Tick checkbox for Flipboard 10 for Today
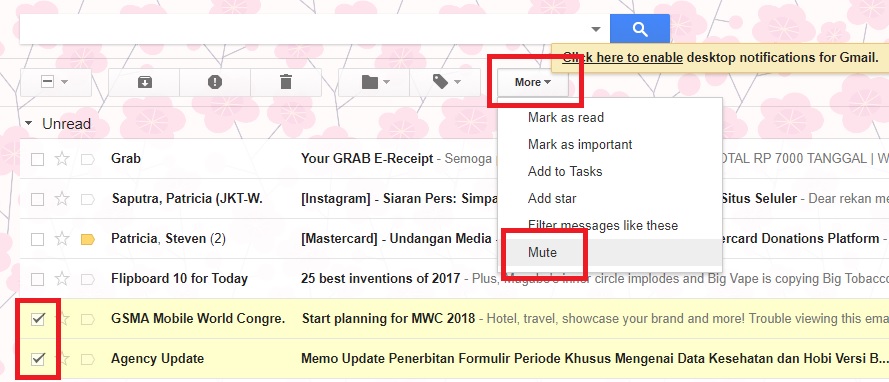The height and width of the screenshot is (382, 889). pos(37,279)
